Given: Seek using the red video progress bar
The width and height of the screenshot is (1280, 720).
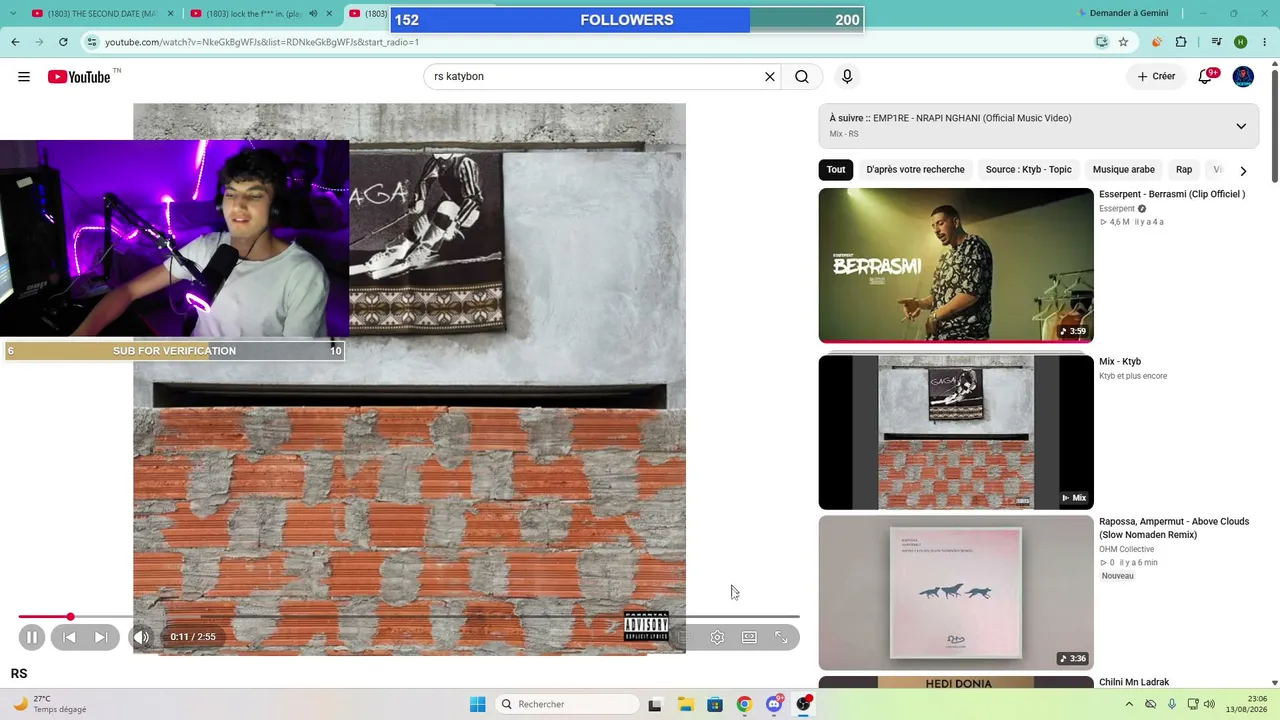Looking at the screenshot, I should (409, 617).
